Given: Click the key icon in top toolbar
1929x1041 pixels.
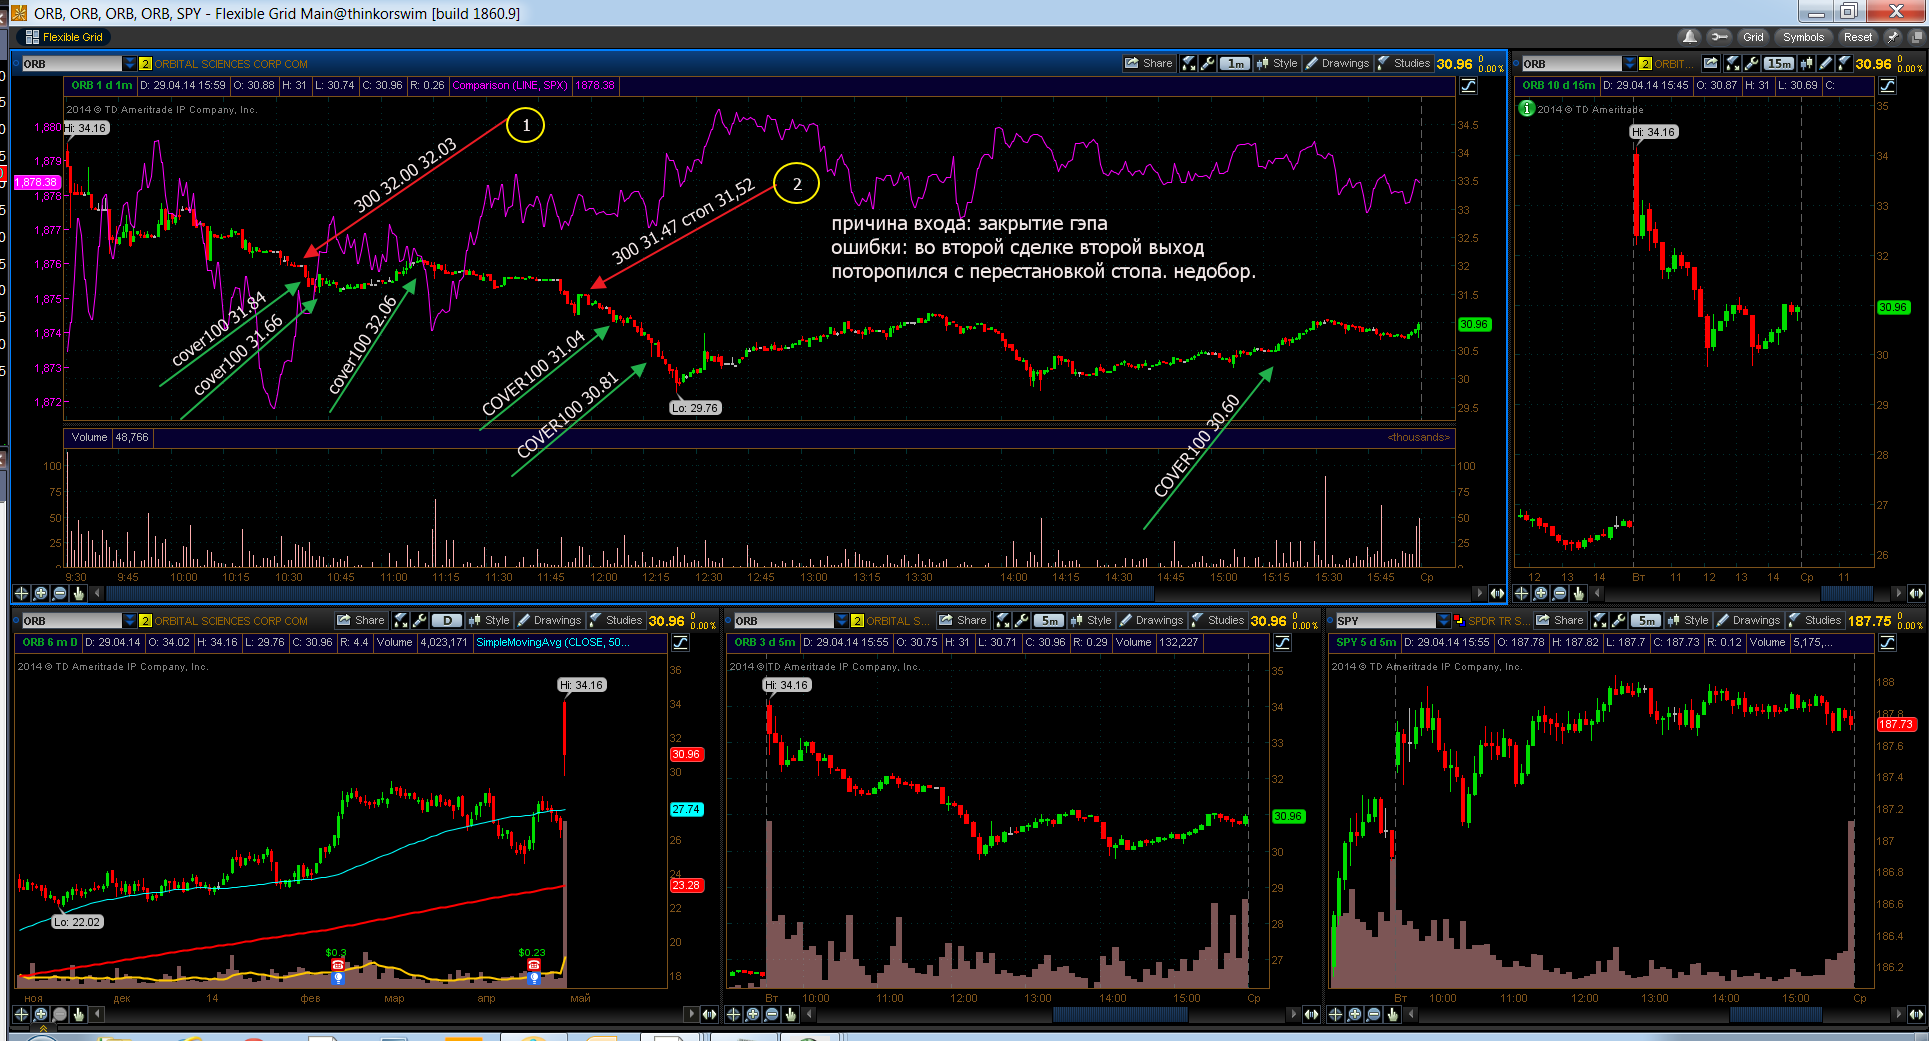Looking at the screenshot, I should 1719,37.
